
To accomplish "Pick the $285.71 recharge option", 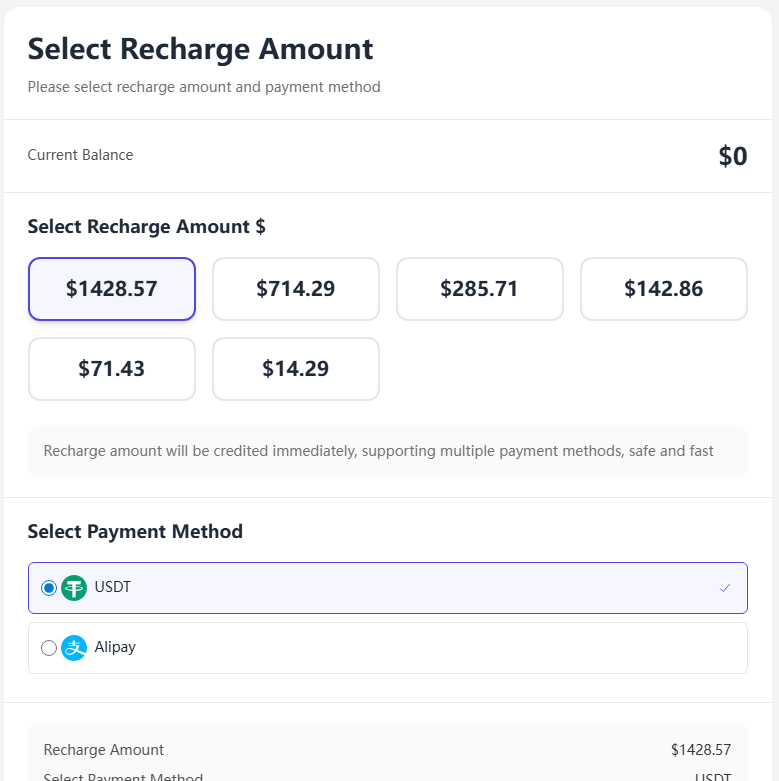I will [480, 289].
